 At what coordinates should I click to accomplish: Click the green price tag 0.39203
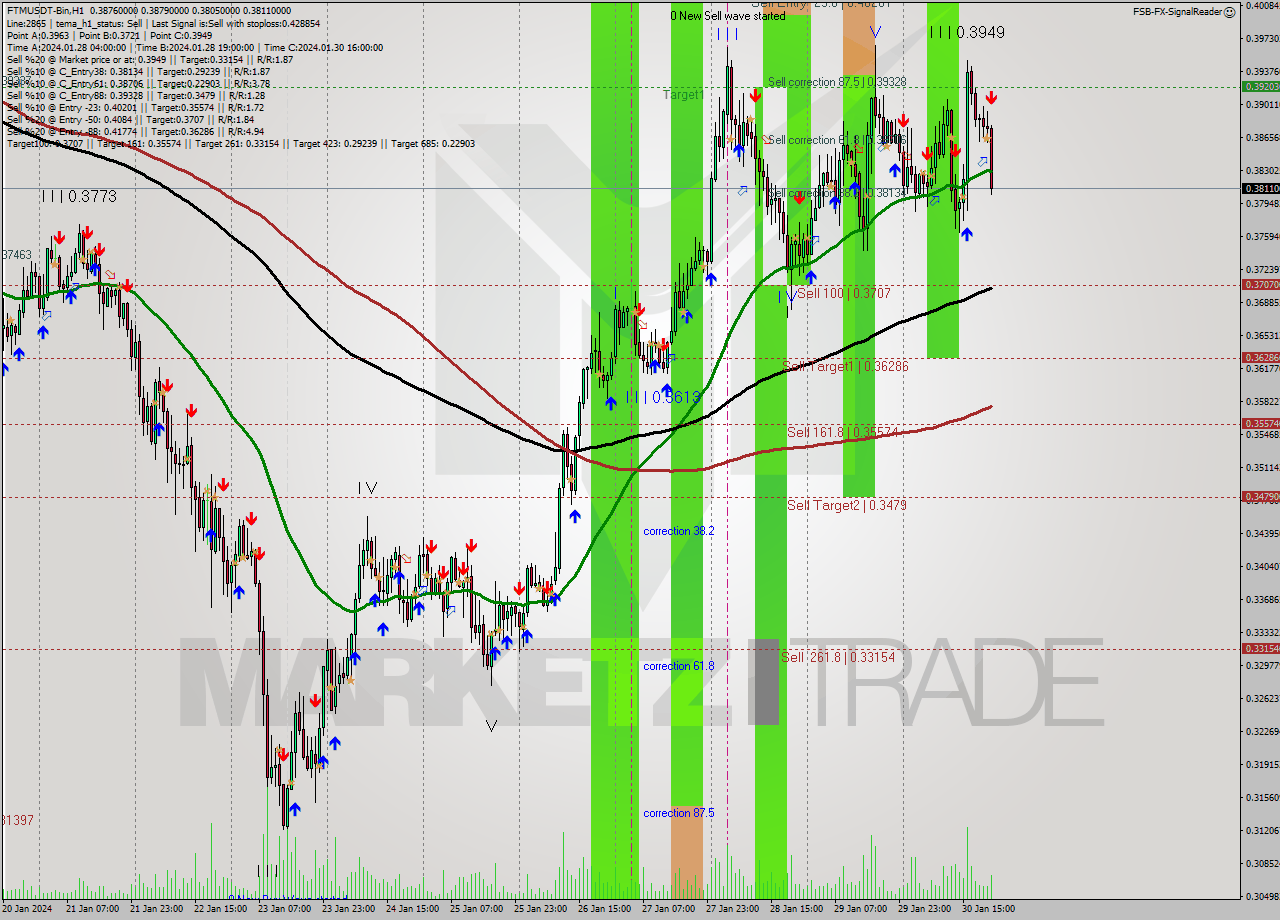point(1260,87)
